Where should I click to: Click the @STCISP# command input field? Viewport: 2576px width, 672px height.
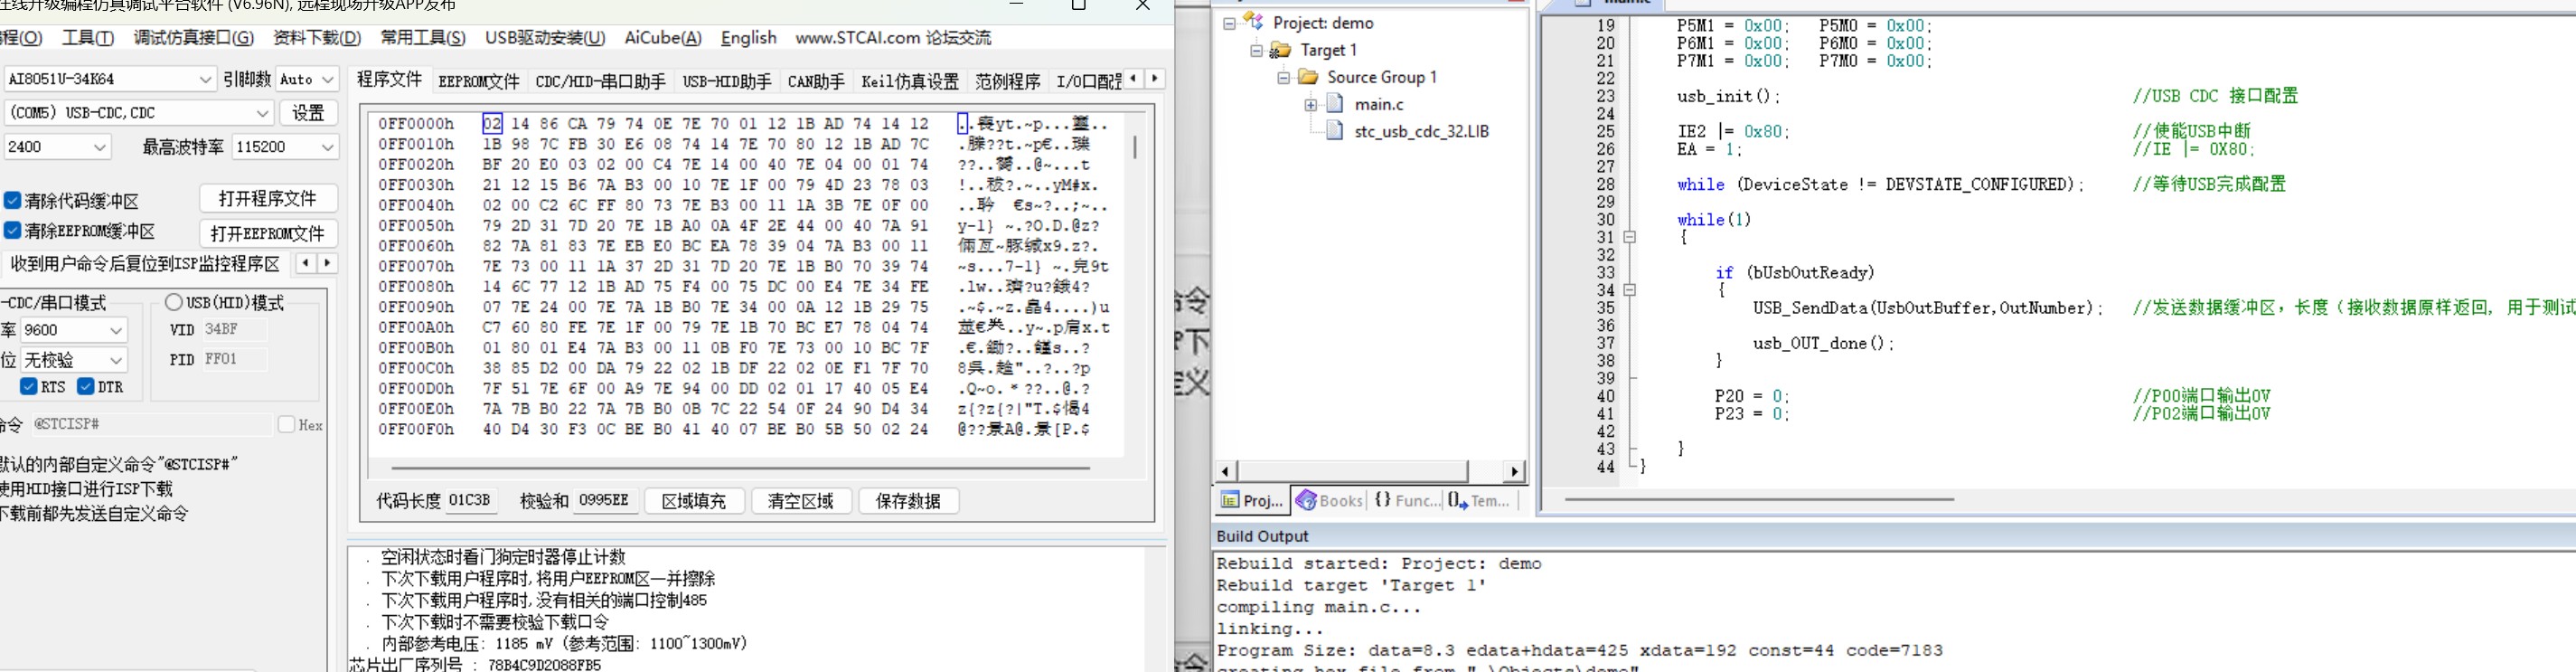coord(150,424)
